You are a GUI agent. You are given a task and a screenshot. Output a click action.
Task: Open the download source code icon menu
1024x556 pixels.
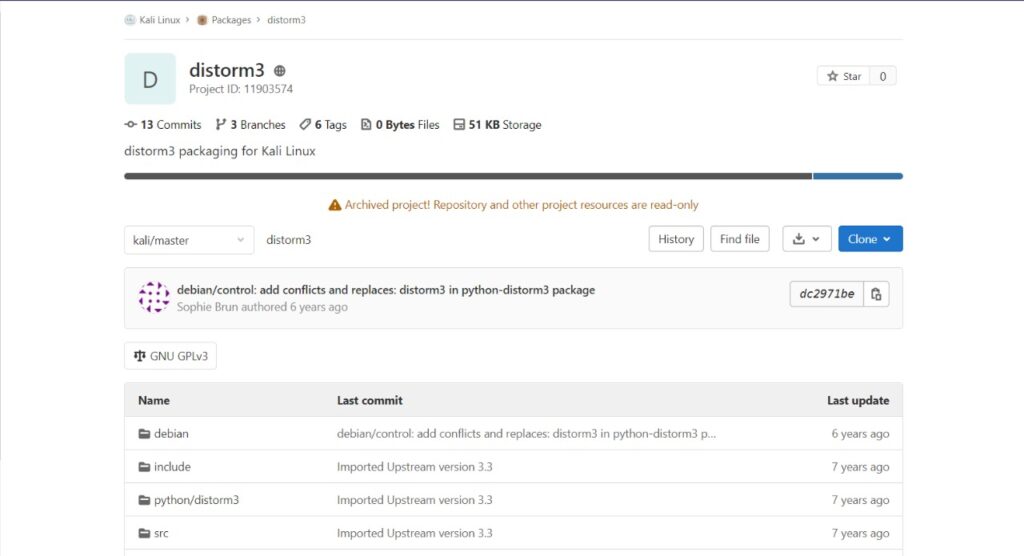point(807,239)
